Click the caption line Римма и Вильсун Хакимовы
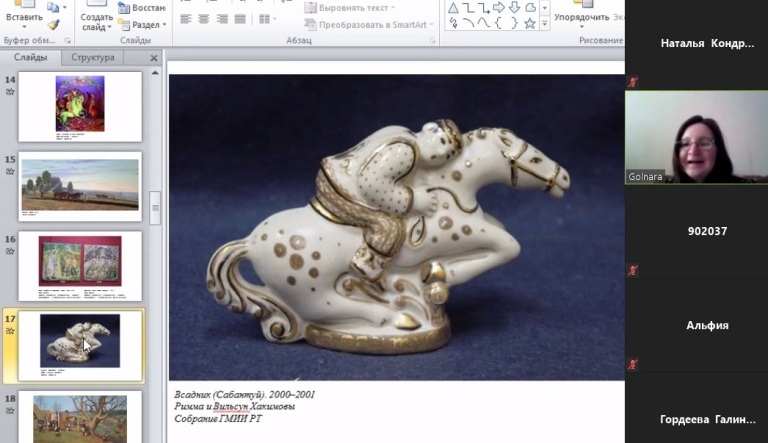The image size is (768, 443). pos(235,407)
